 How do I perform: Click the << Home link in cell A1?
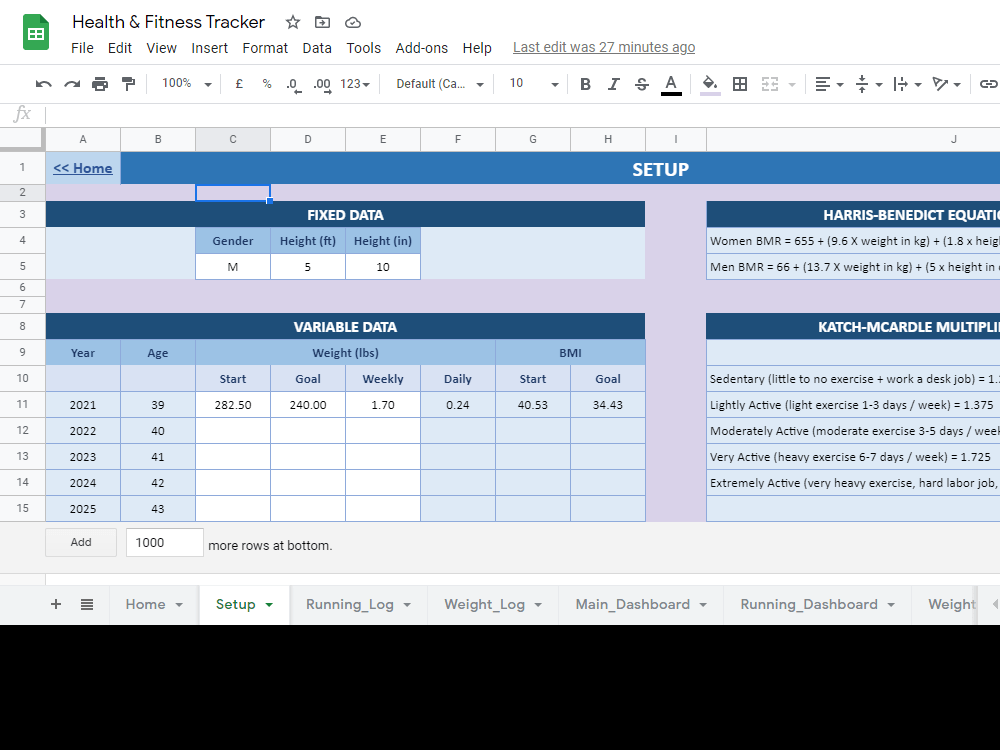(82, 167)
